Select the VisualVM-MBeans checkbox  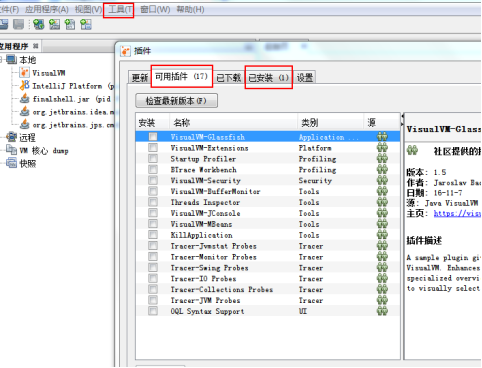[x=153, y=224]
